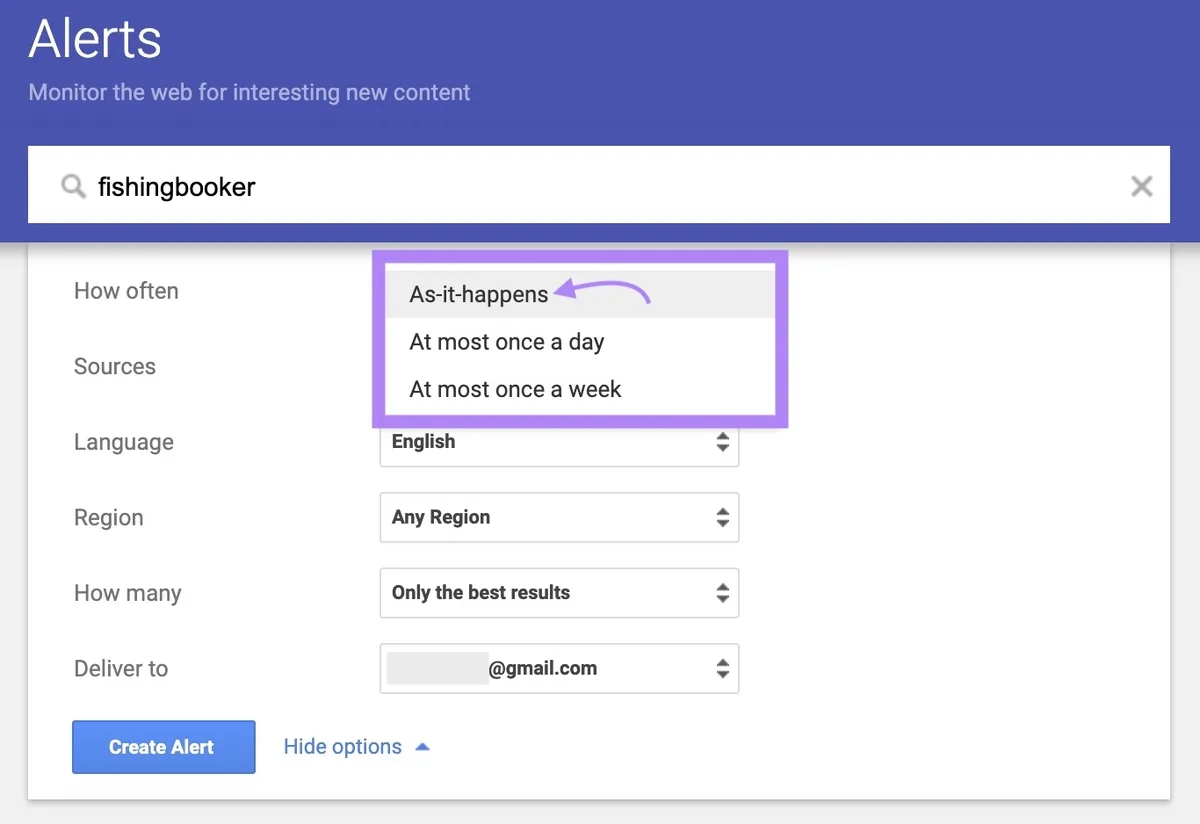Select As-it-happens frequency option
Image resolution: width=1200 pixels, height=824 pixels.
pyautogui.click(x=580, y=294)
